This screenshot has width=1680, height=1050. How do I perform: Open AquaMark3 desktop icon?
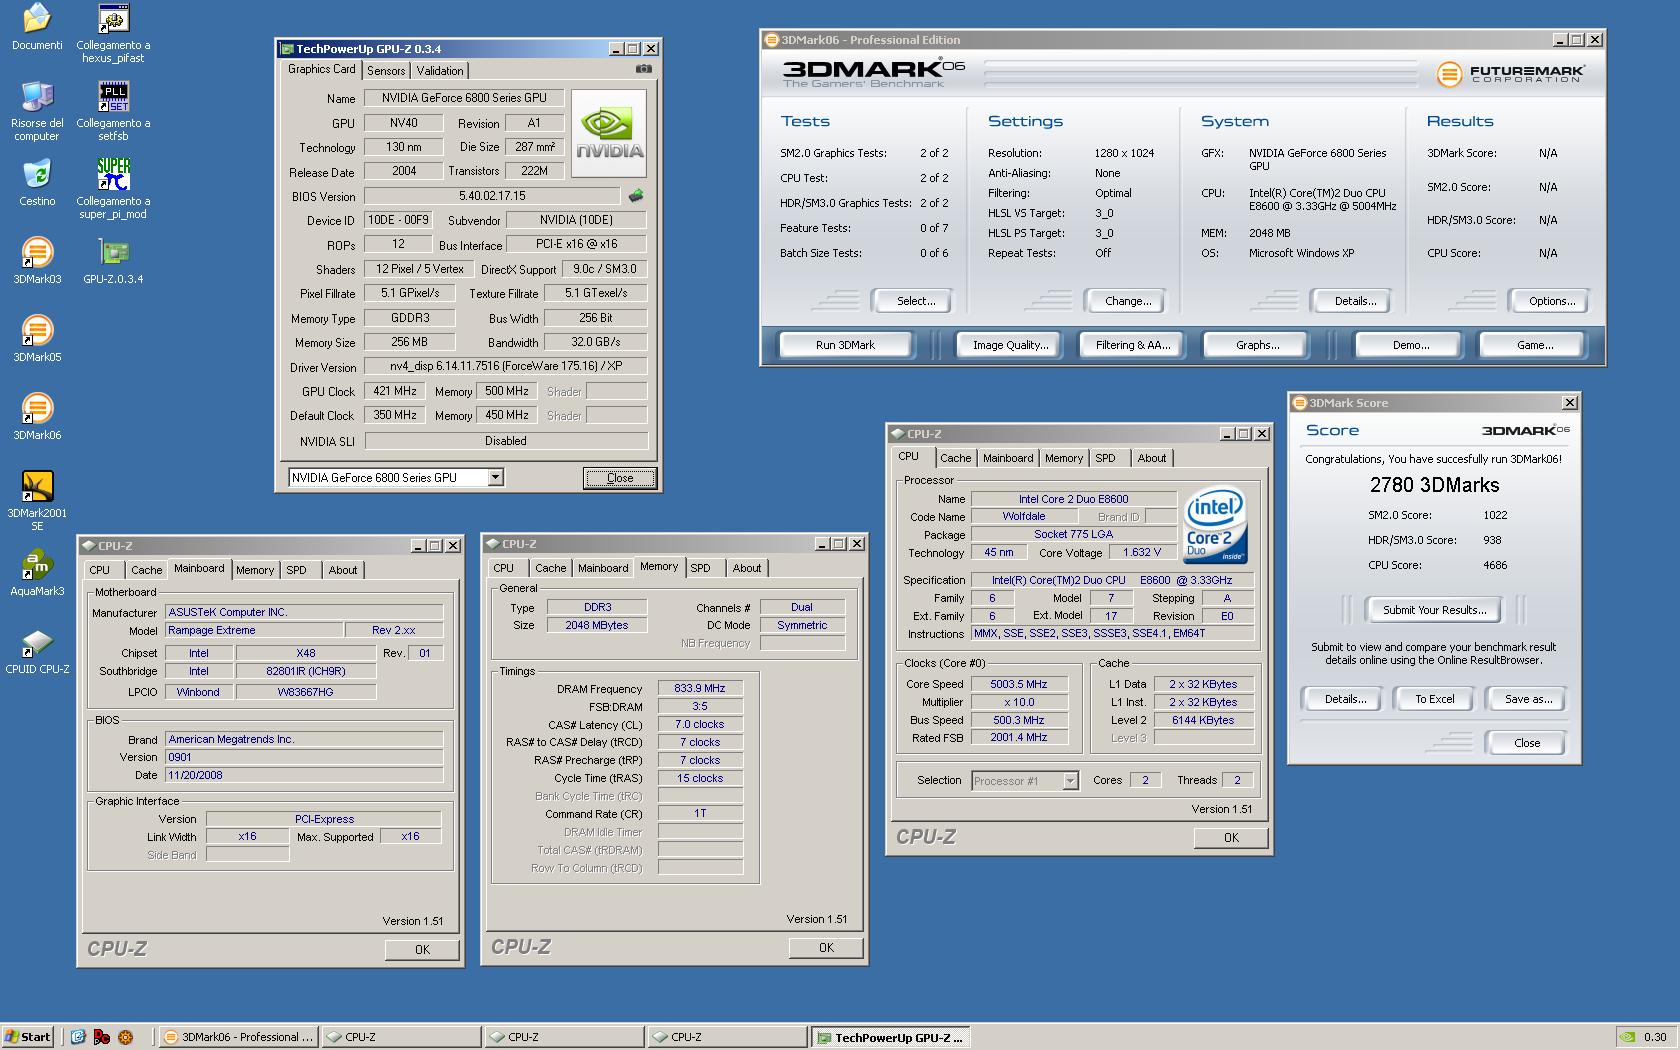click(37, 565)
